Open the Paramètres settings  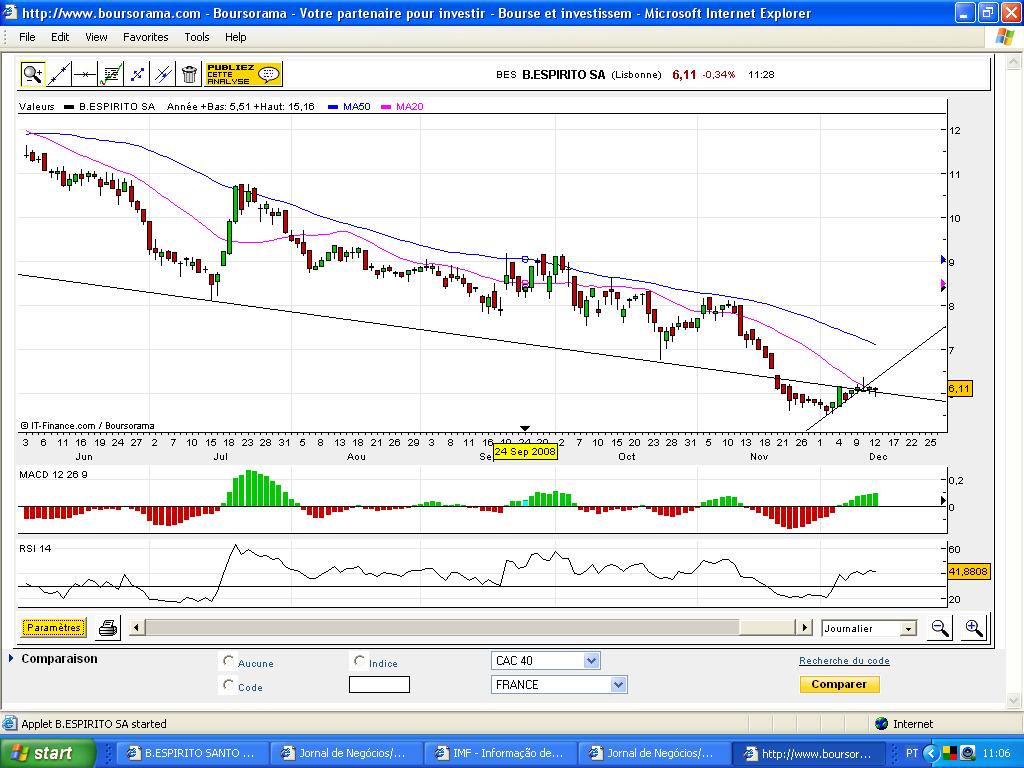pyautogui.click(x=54, y=628)
